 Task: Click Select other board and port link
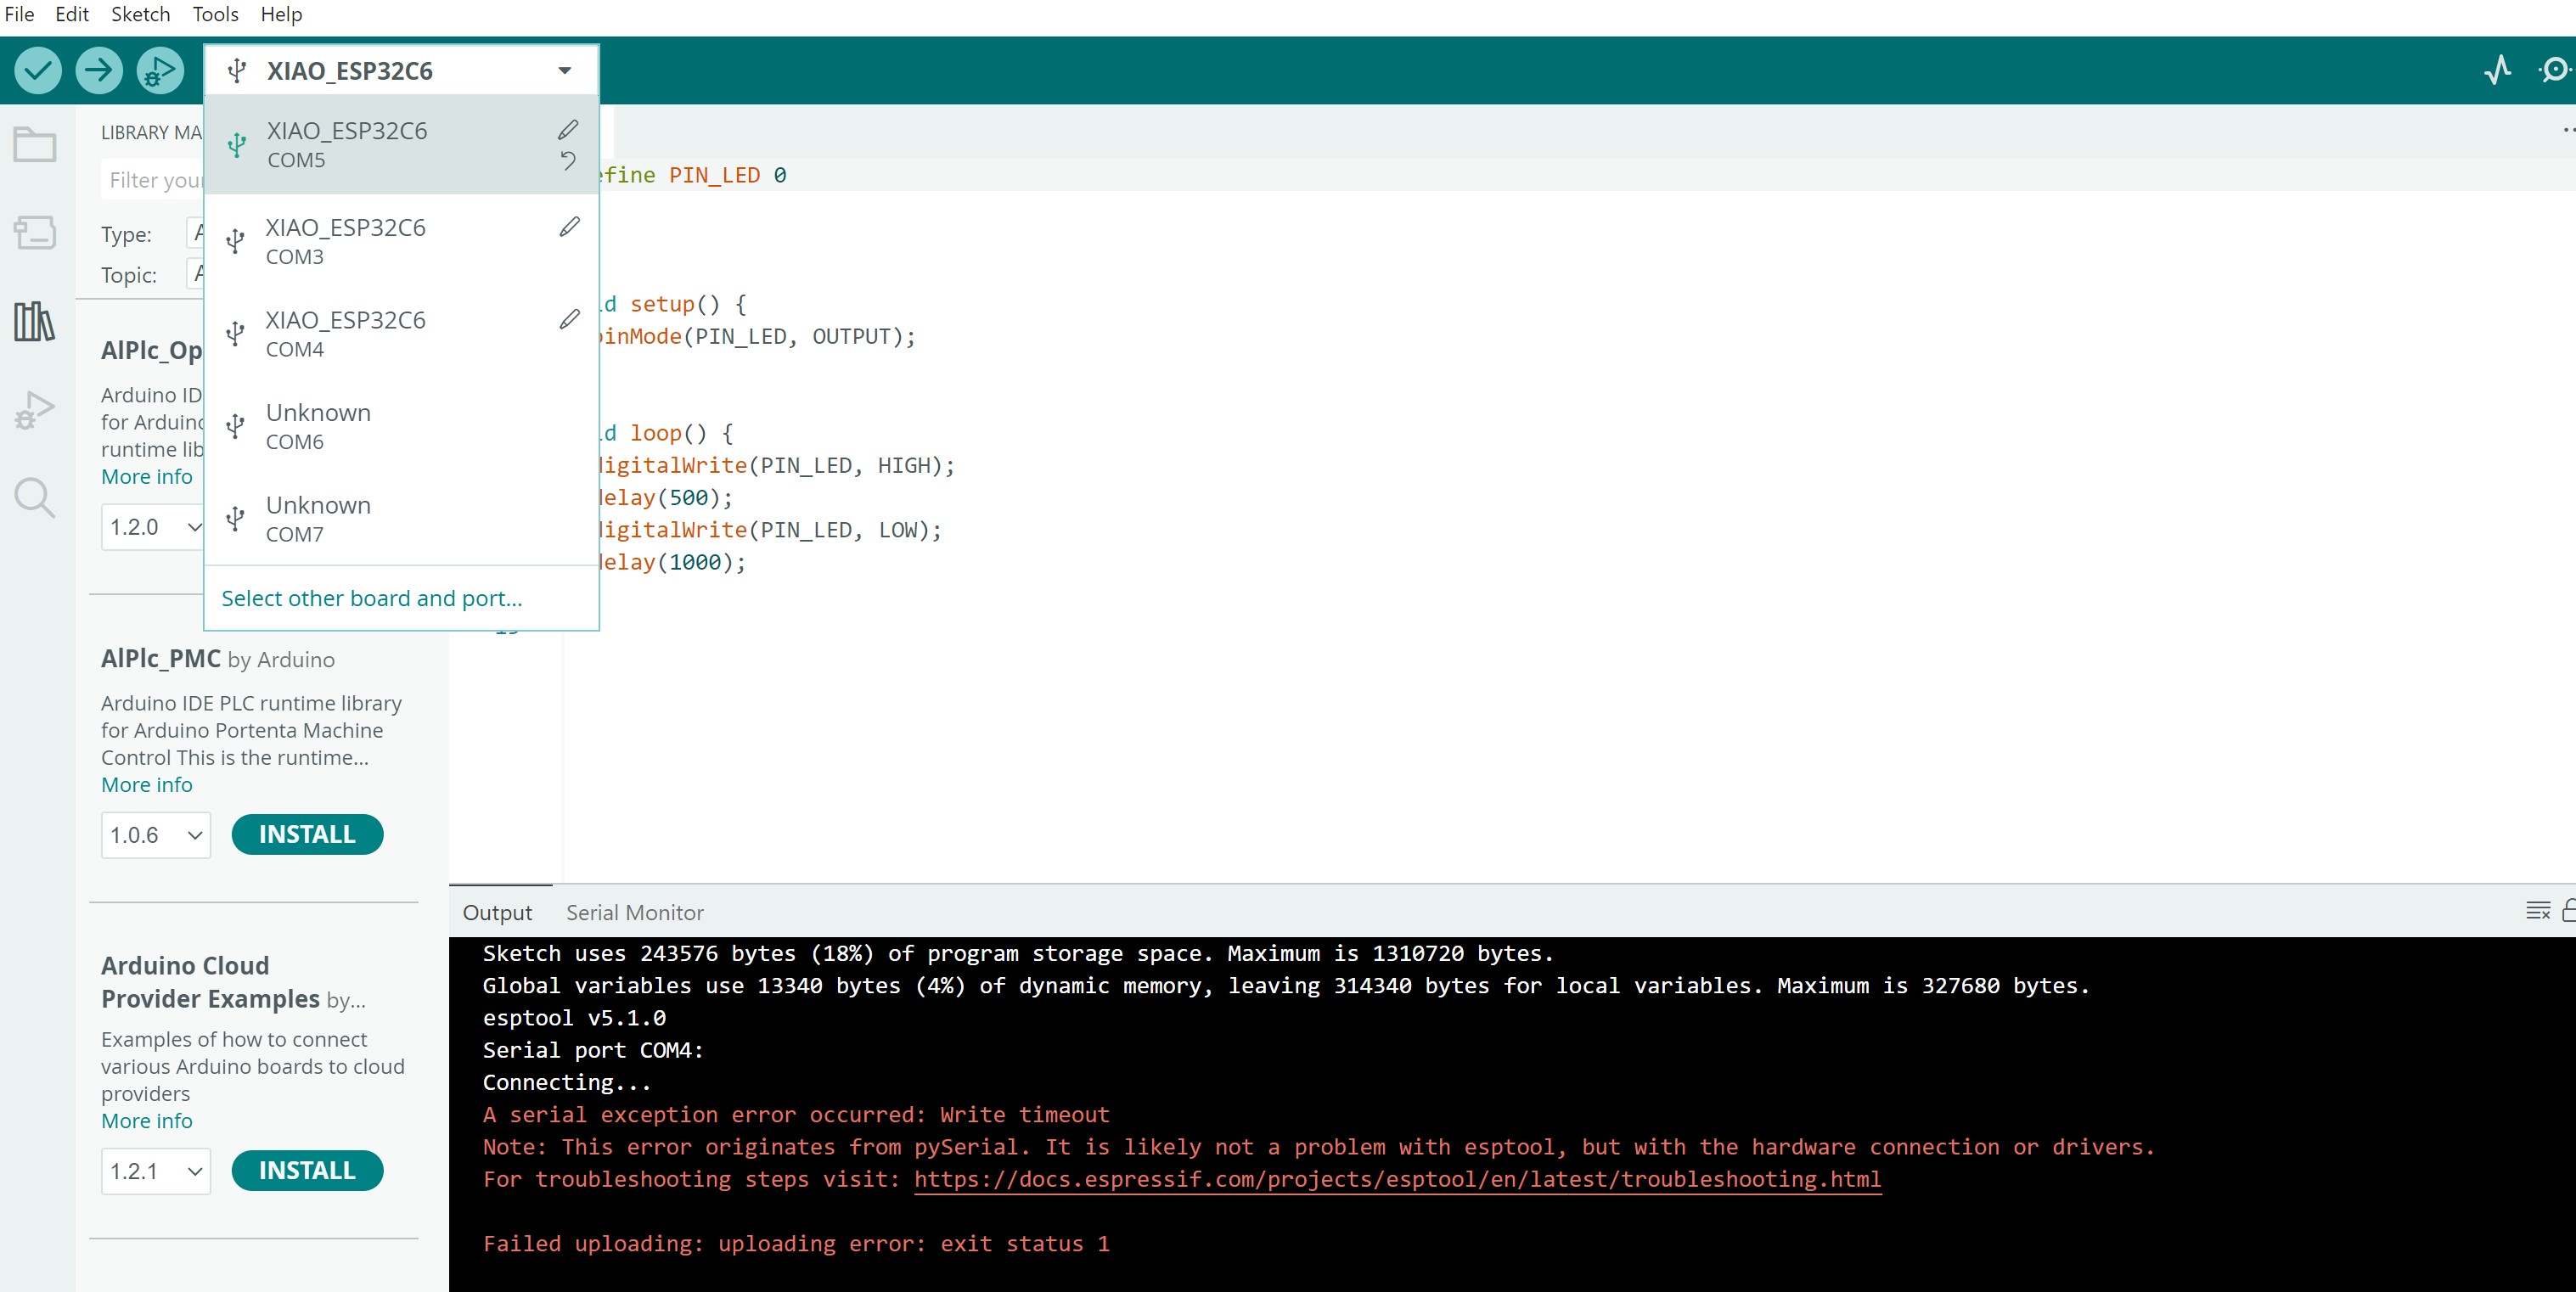[x=371, y=598]
